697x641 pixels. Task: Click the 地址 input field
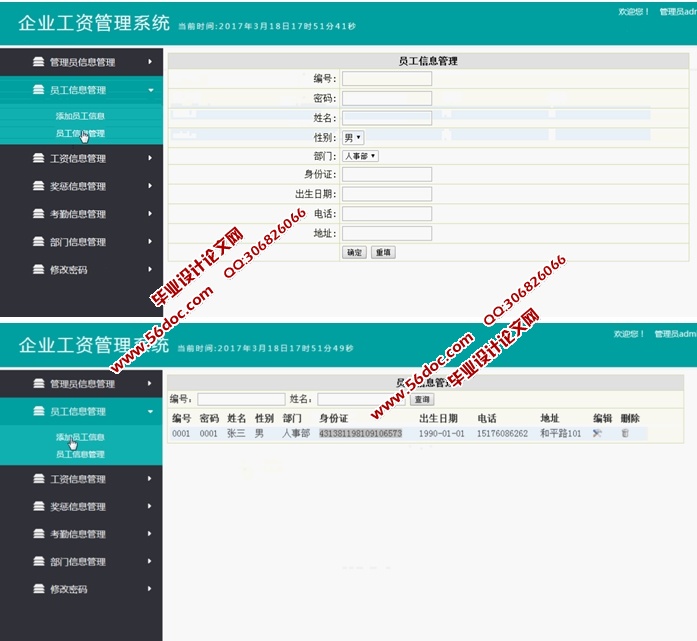coord(387,233)
